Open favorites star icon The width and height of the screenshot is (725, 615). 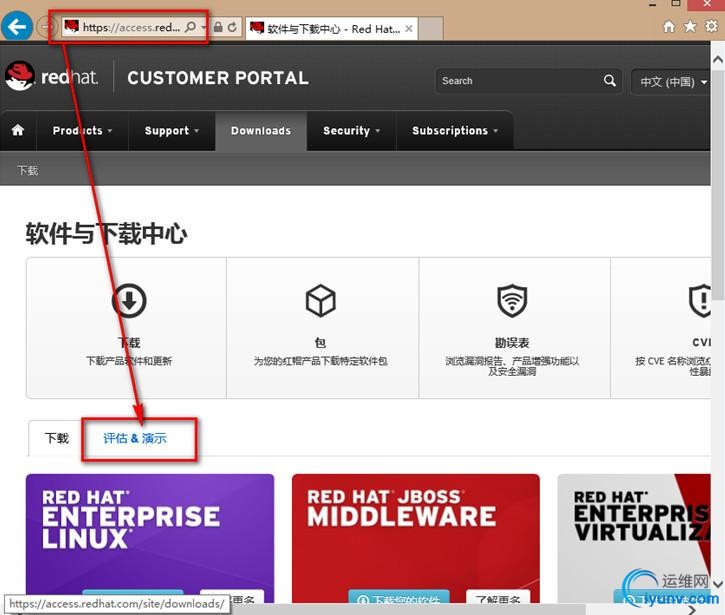point(689,26)
